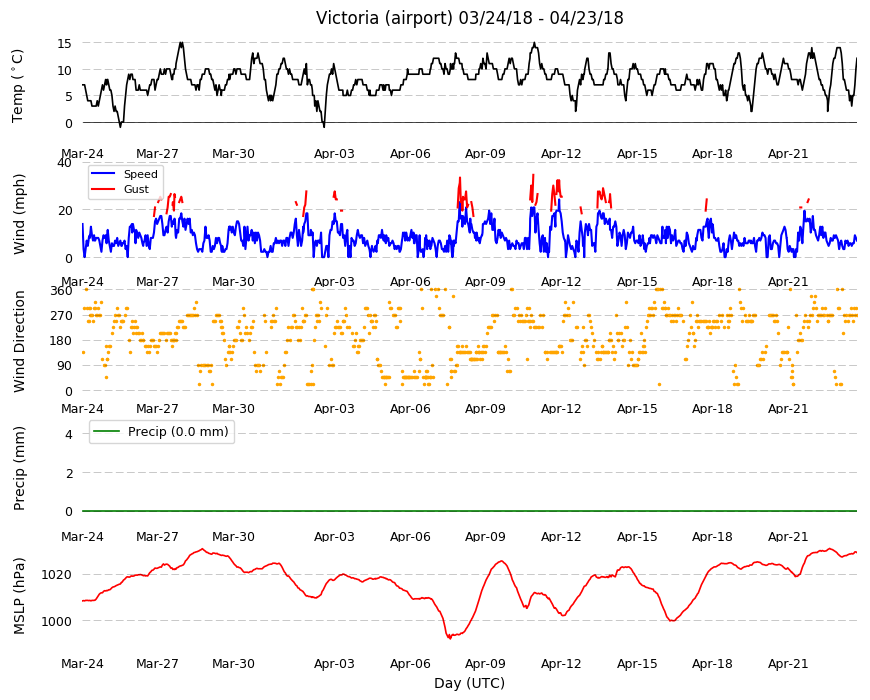Click the Apr-09 tick under the wind plot
This screenshot has width=870, height=700.
(485, 281)
